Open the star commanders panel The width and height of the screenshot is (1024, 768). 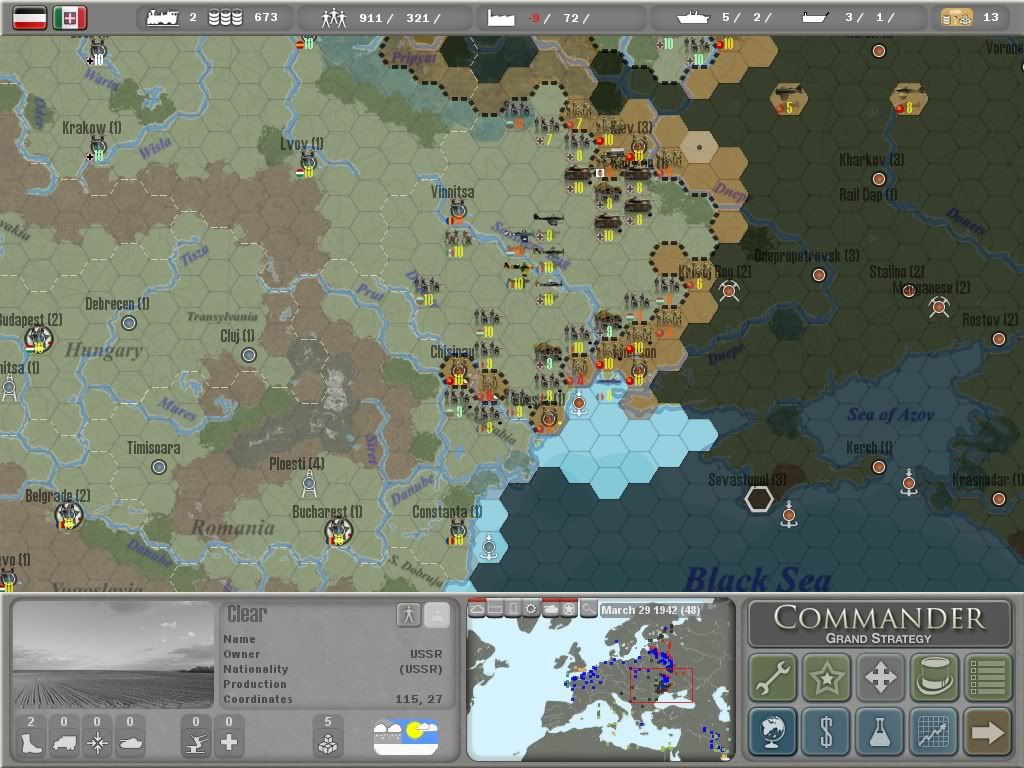tap(826, 677)
